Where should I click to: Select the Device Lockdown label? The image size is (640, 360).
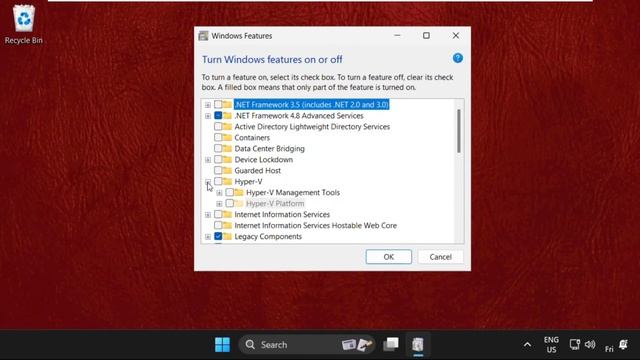click(263, 160)
